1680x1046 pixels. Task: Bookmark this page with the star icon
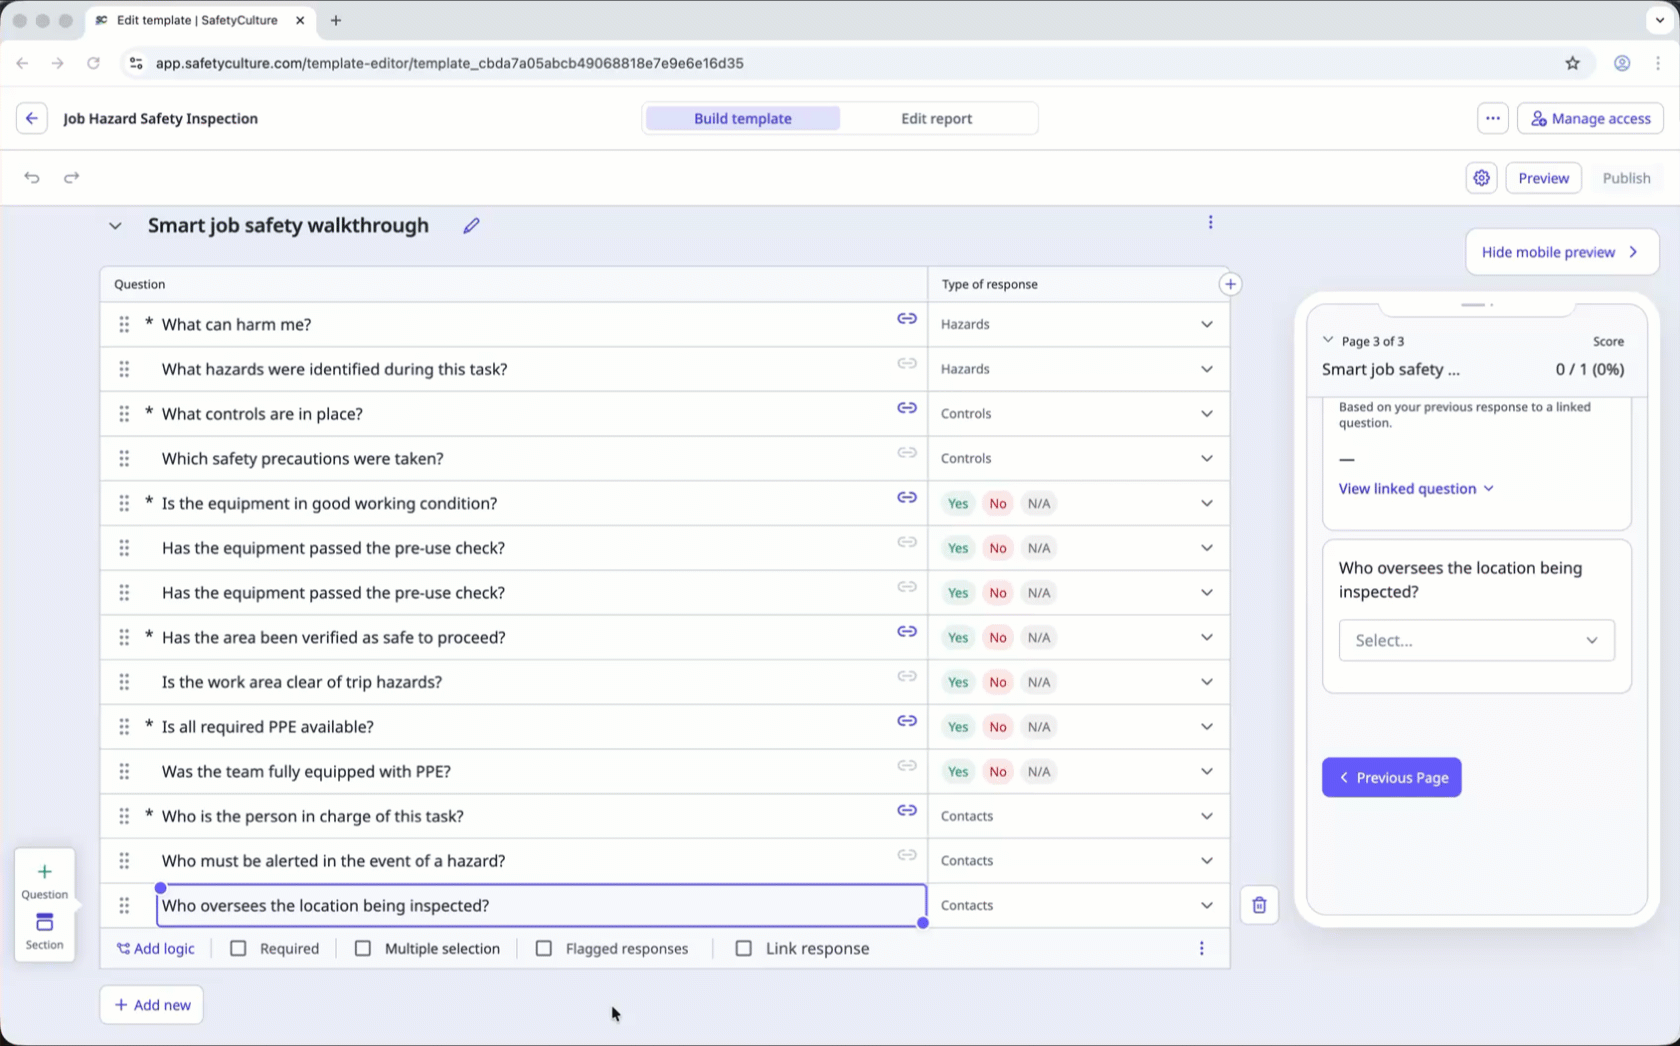1572,63
